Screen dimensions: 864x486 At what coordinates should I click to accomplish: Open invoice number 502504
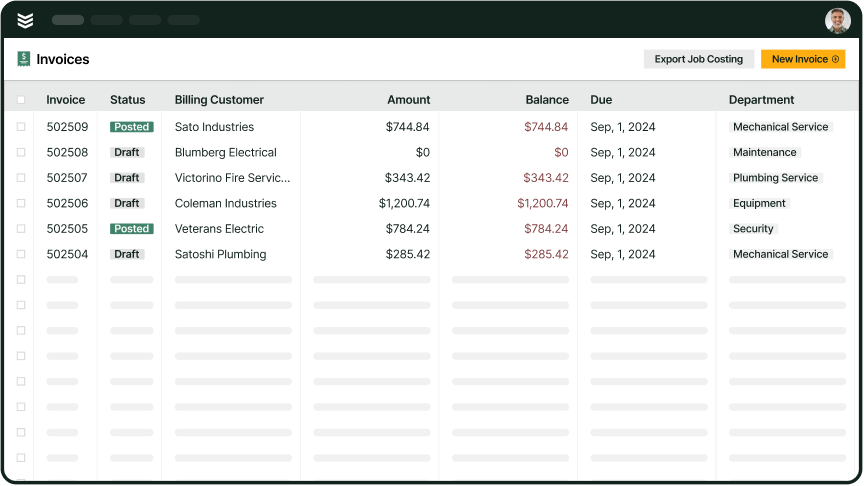tap(67, 254)
